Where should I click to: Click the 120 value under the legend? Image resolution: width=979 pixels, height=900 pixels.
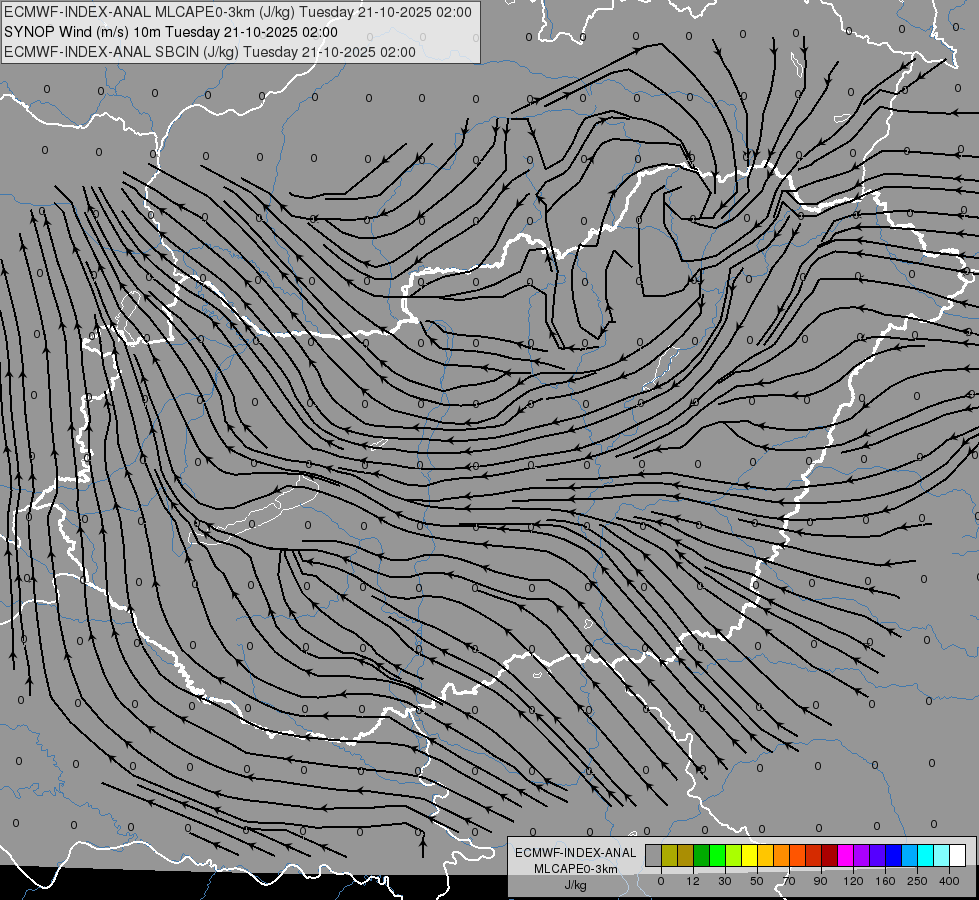pos(853,881)
